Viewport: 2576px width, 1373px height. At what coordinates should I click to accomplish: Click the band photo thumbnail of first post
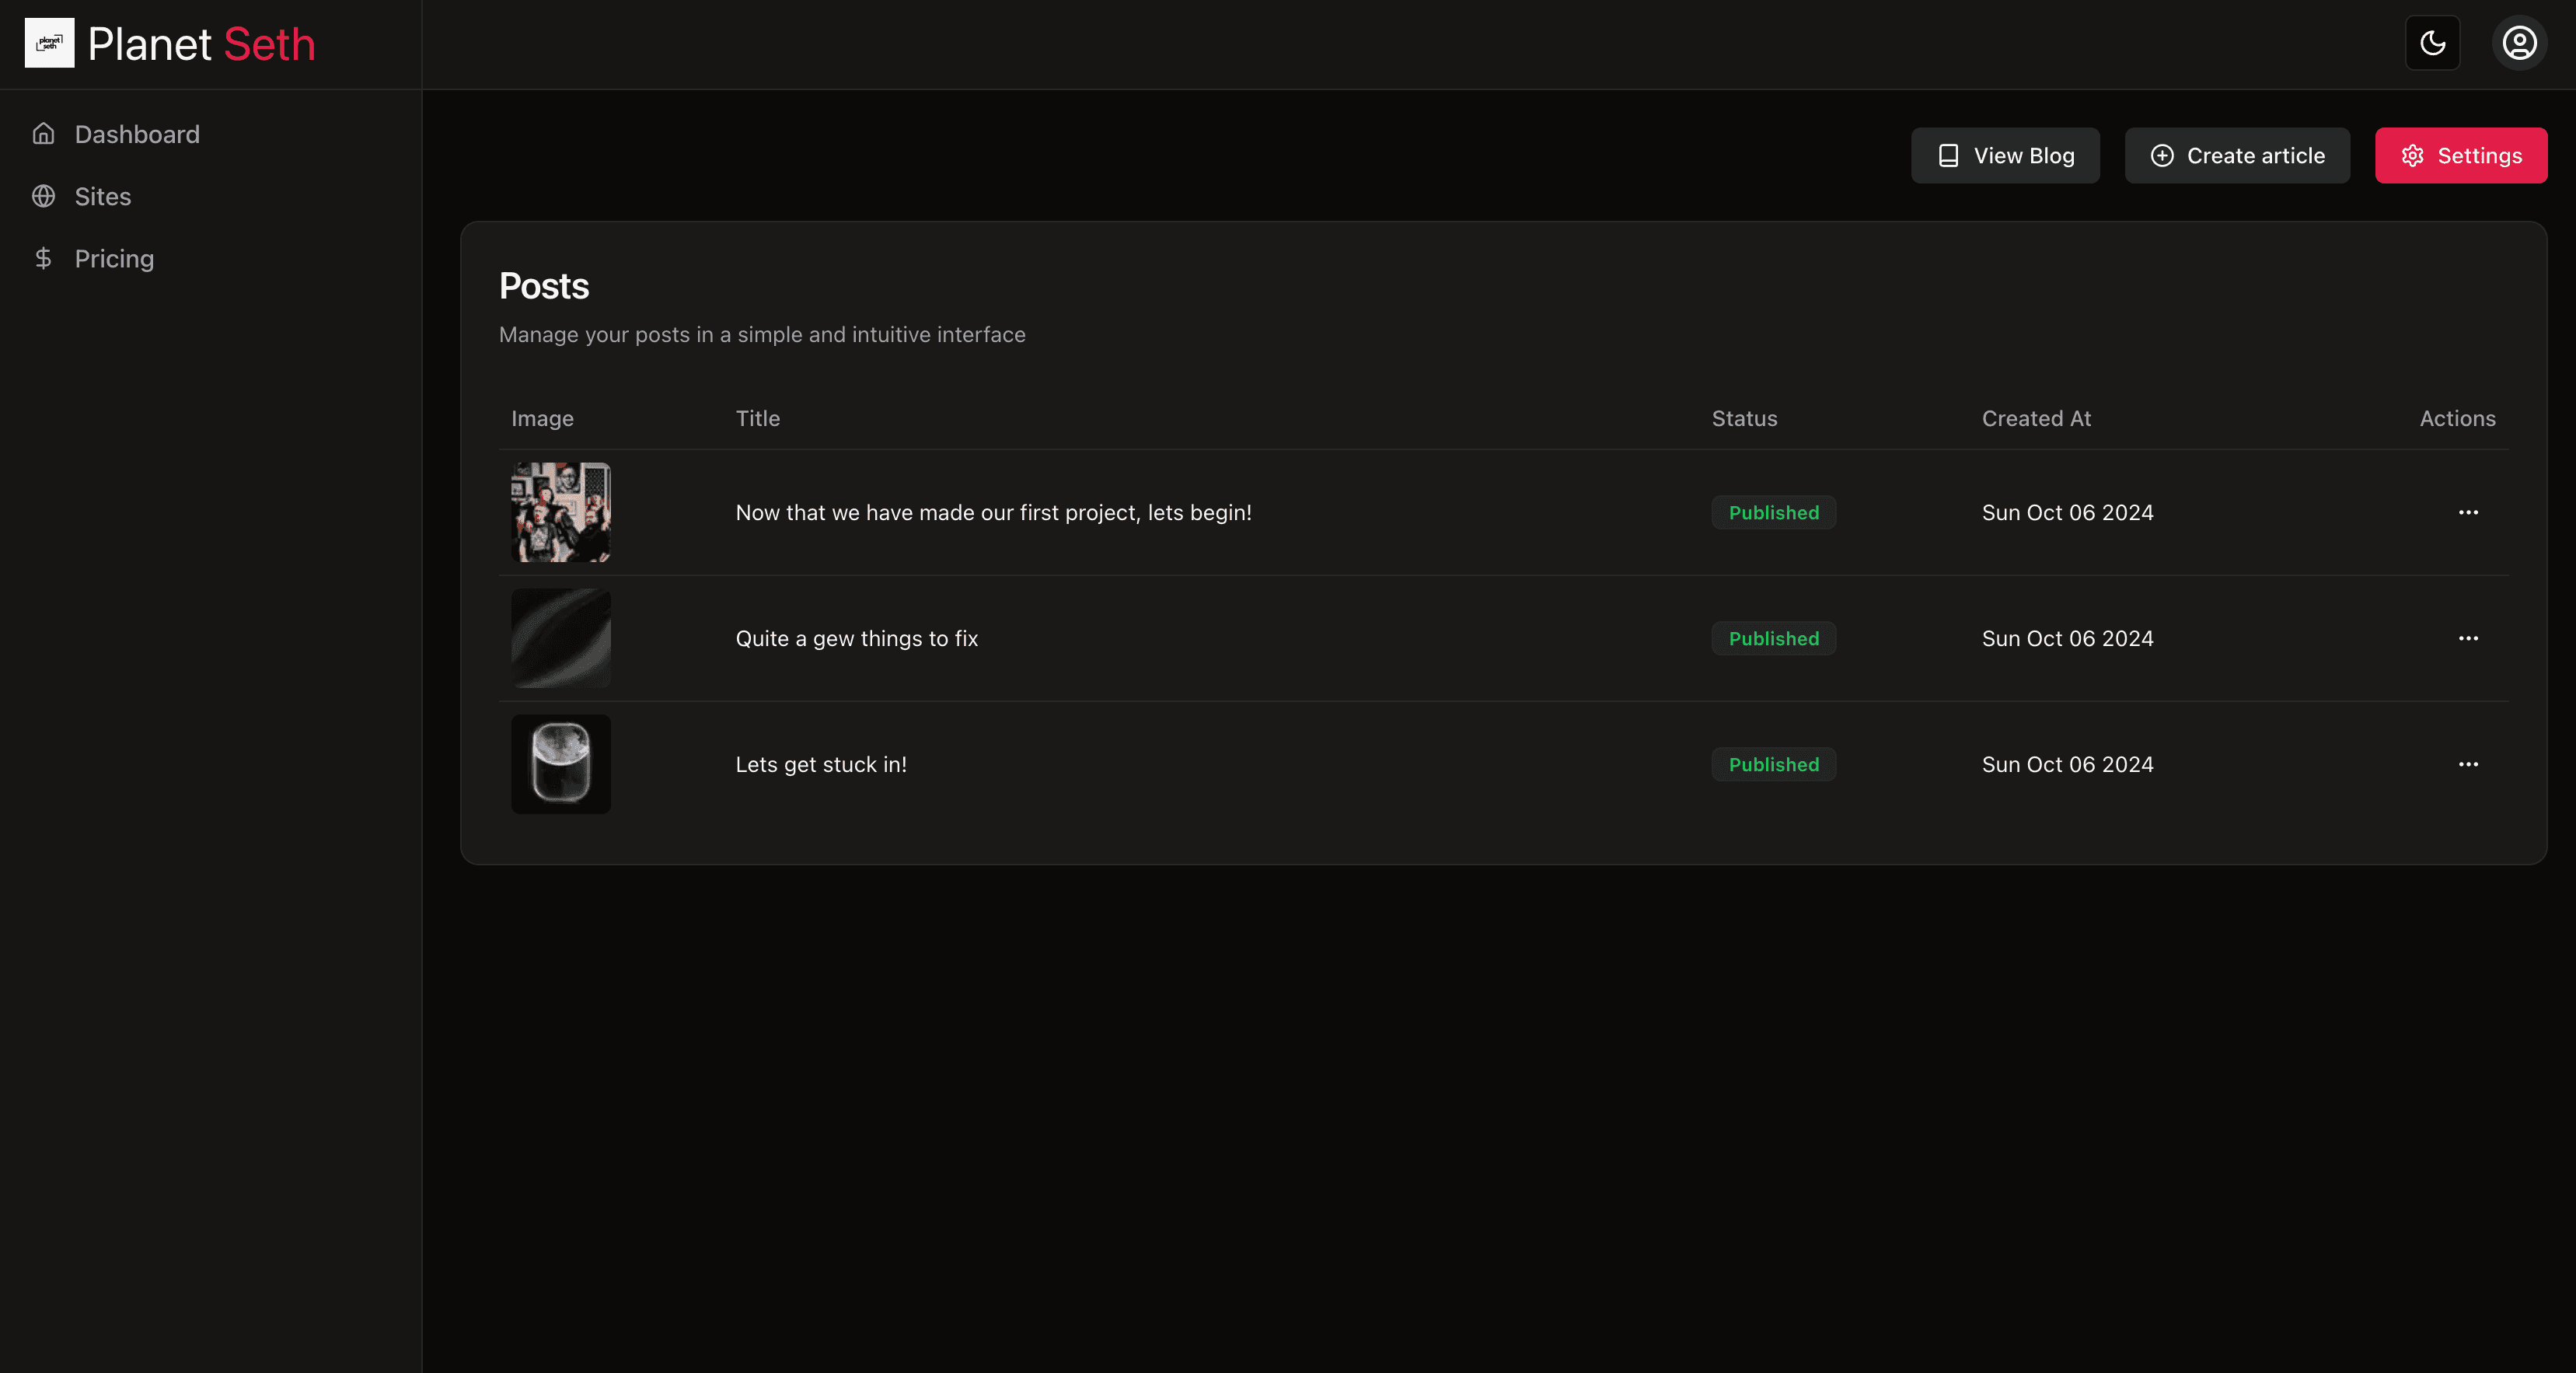[561, 512]
